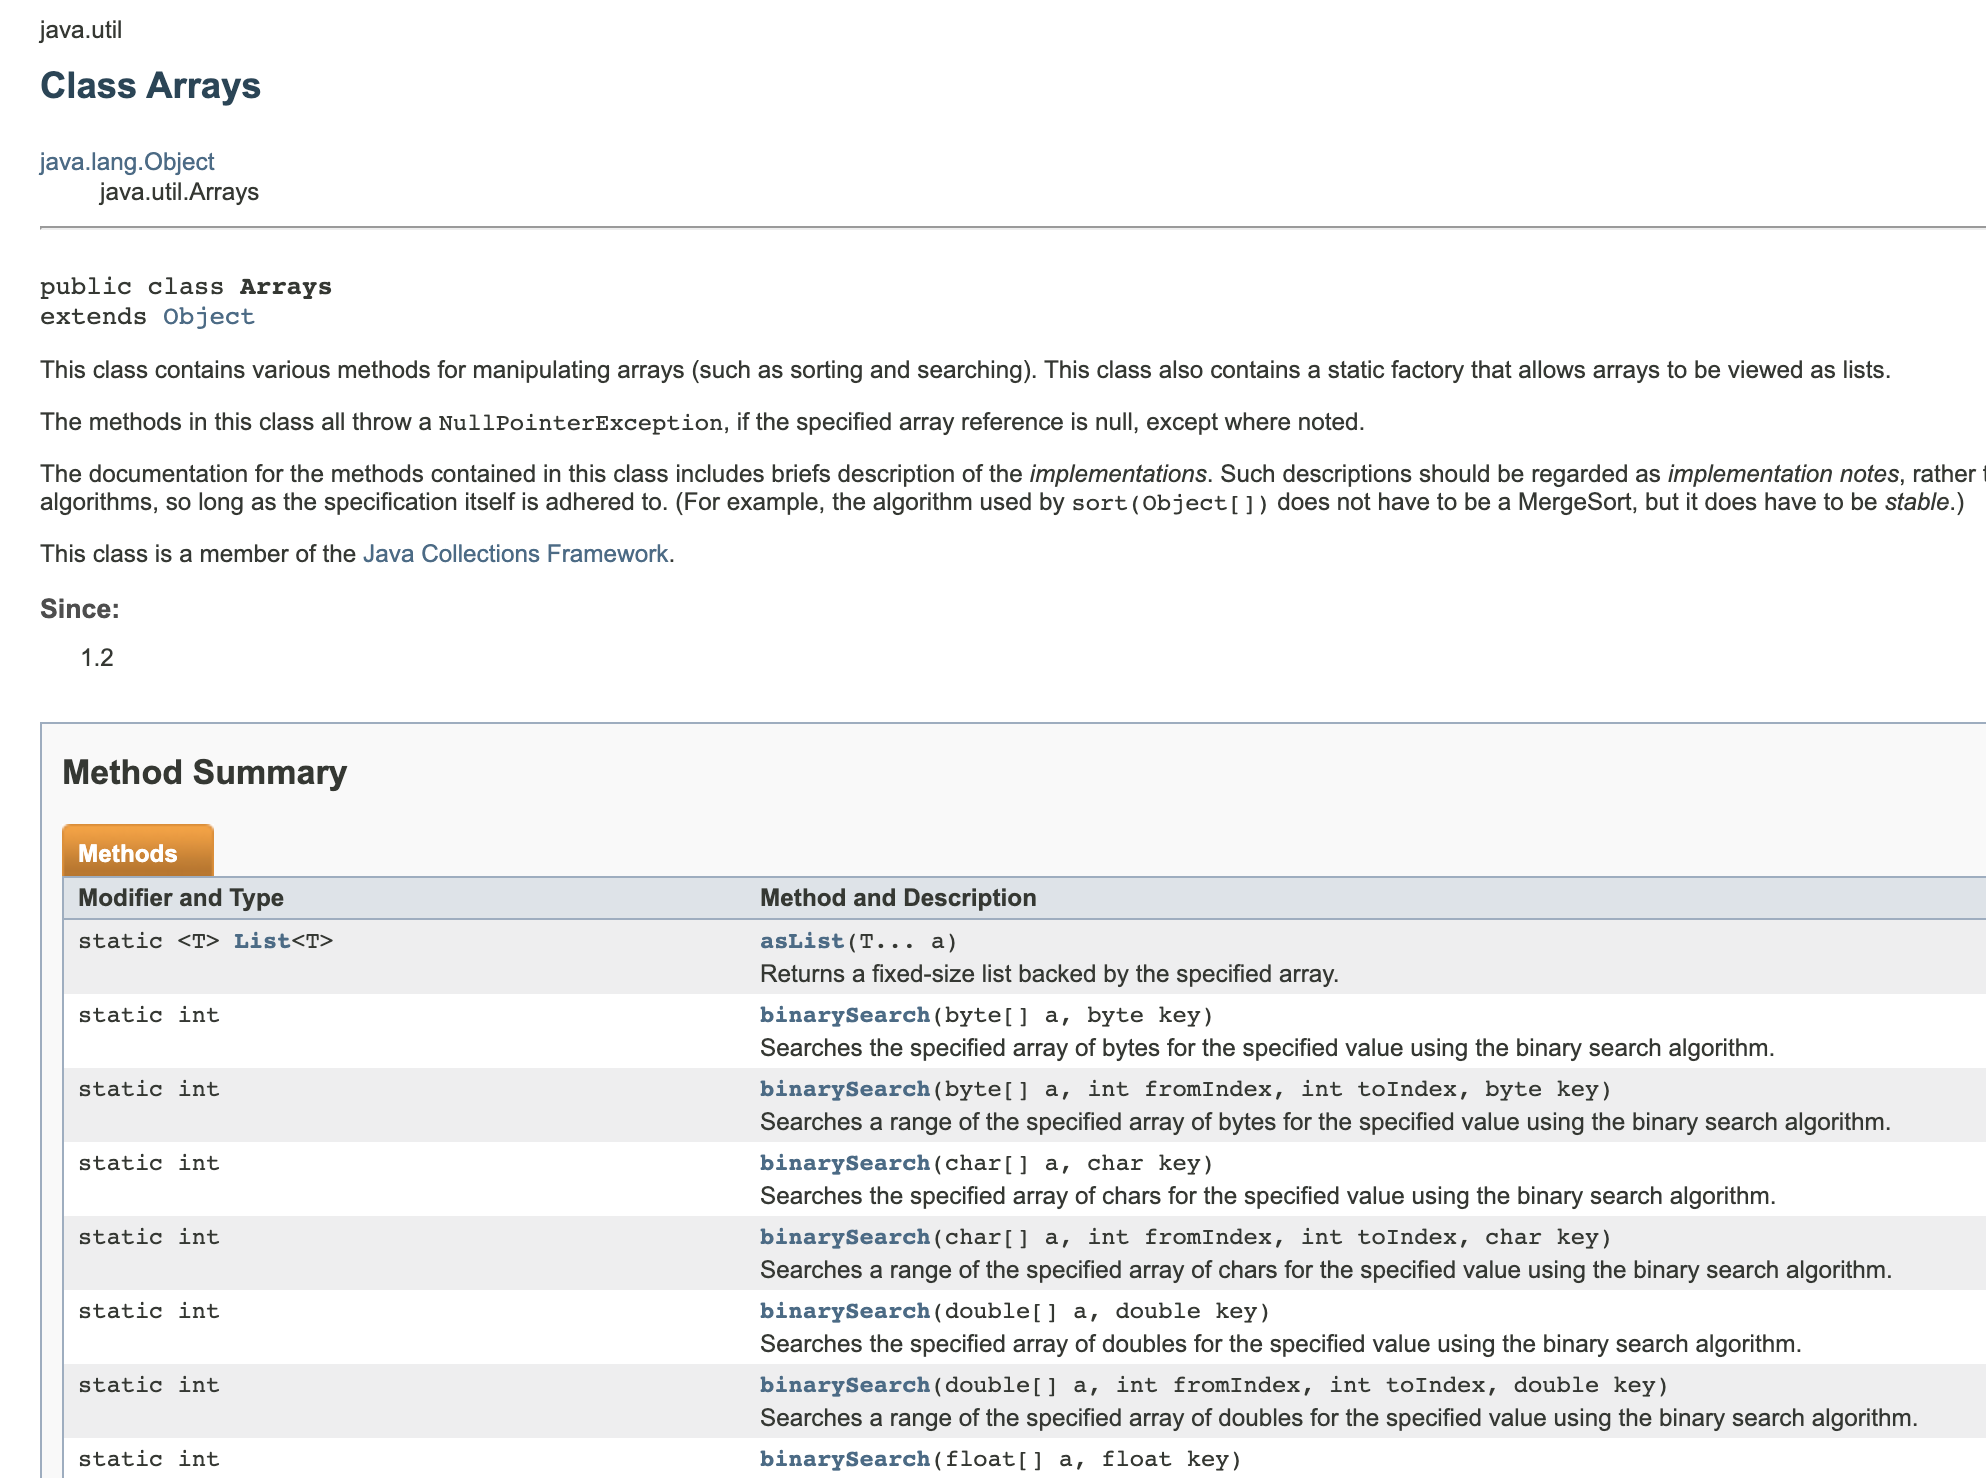Open the Java Collections Framework link
The height and width of the screenshot is (1478, 1986).
click(515, 554)
